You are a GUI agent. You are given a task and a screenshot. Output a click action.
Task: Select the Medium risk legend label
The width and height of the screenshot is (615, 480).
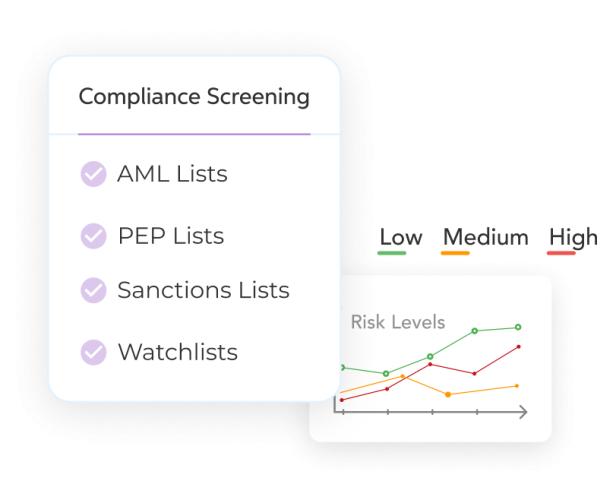485,237
